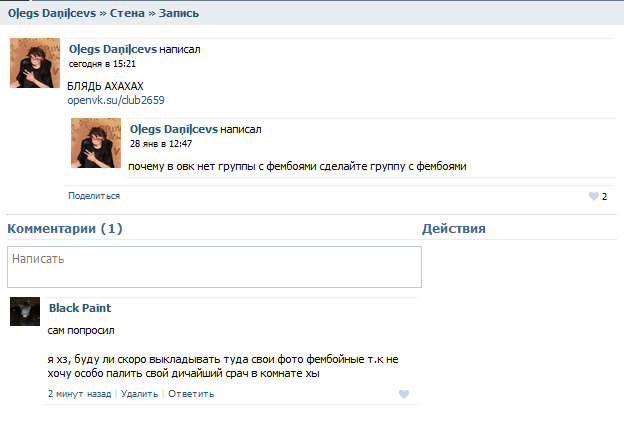Screen dimensions: 624x423
Task: Click the comment timestamp 2 минут назад
Action: [x=79, y=394]
